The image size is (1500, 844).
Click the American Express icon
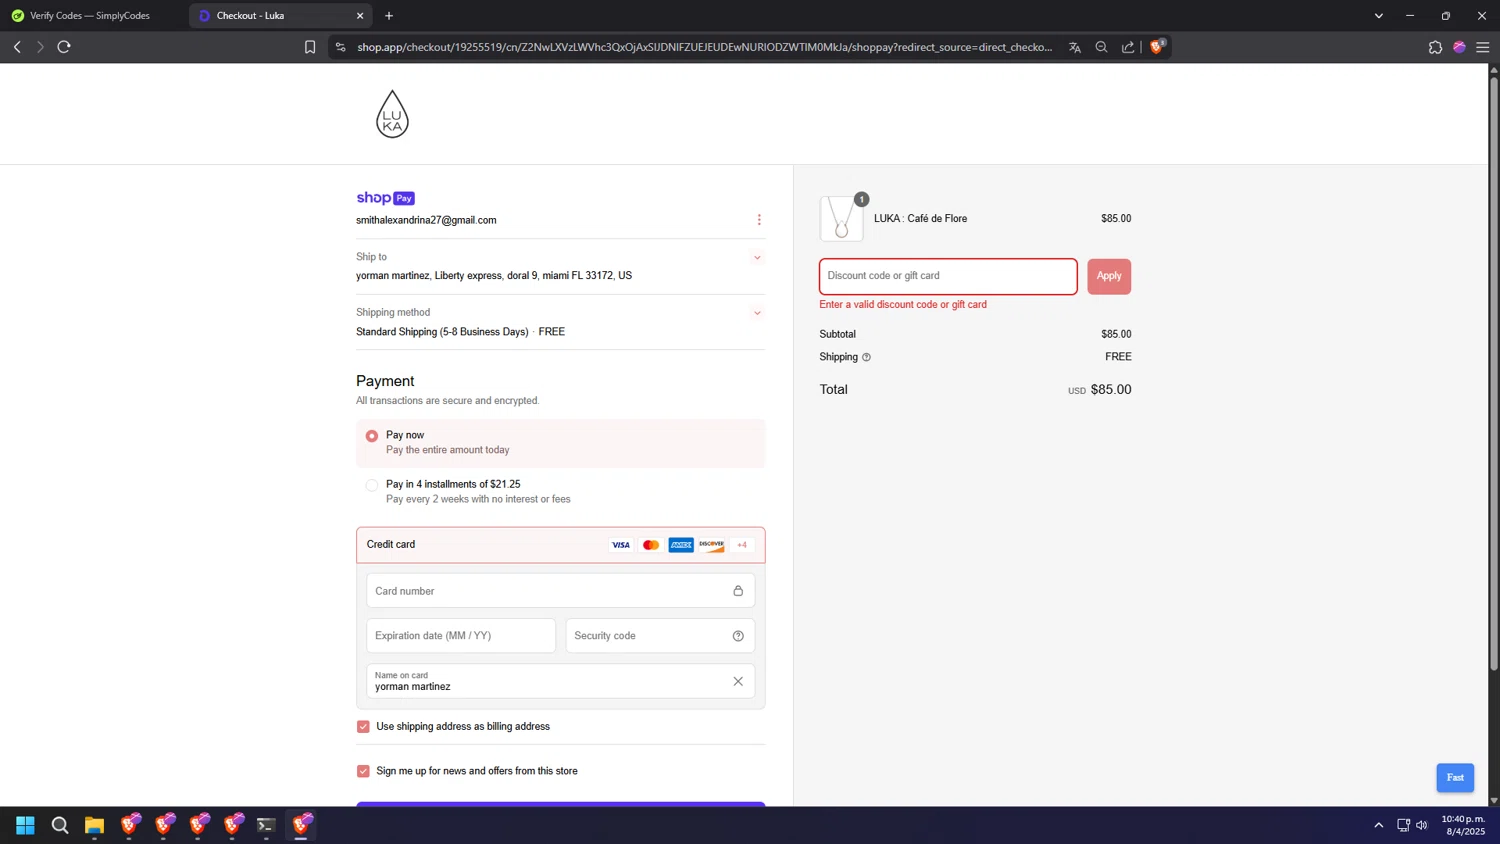[681, 545]
